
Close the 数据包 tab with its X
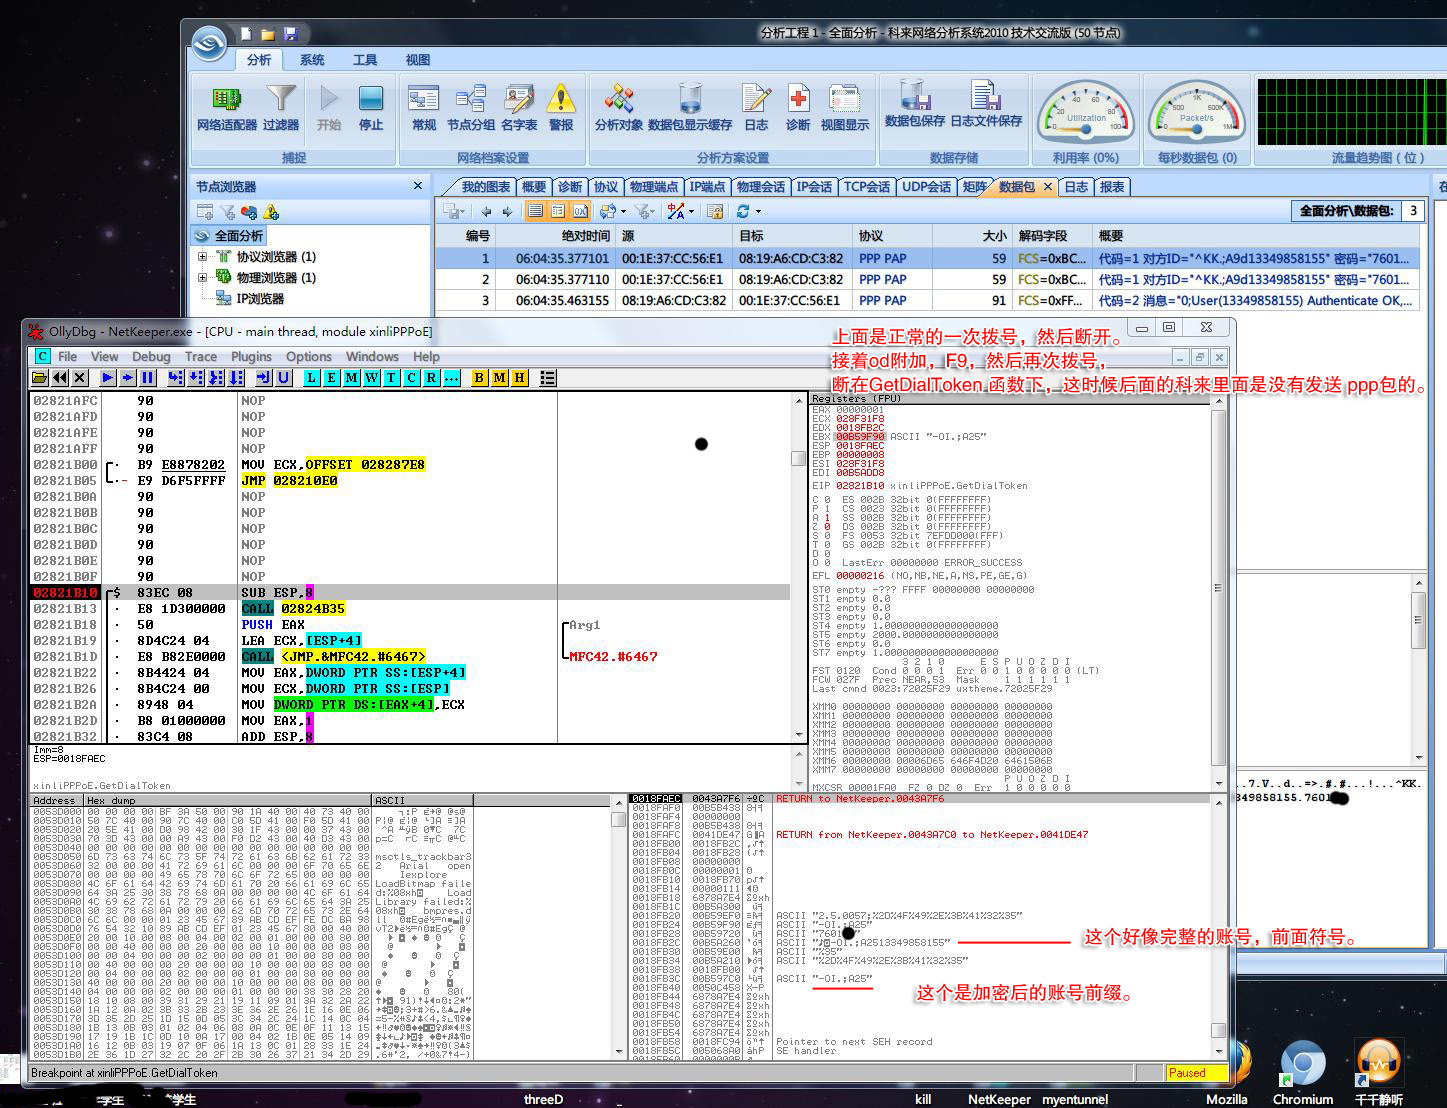click(x=1048, y=187)
